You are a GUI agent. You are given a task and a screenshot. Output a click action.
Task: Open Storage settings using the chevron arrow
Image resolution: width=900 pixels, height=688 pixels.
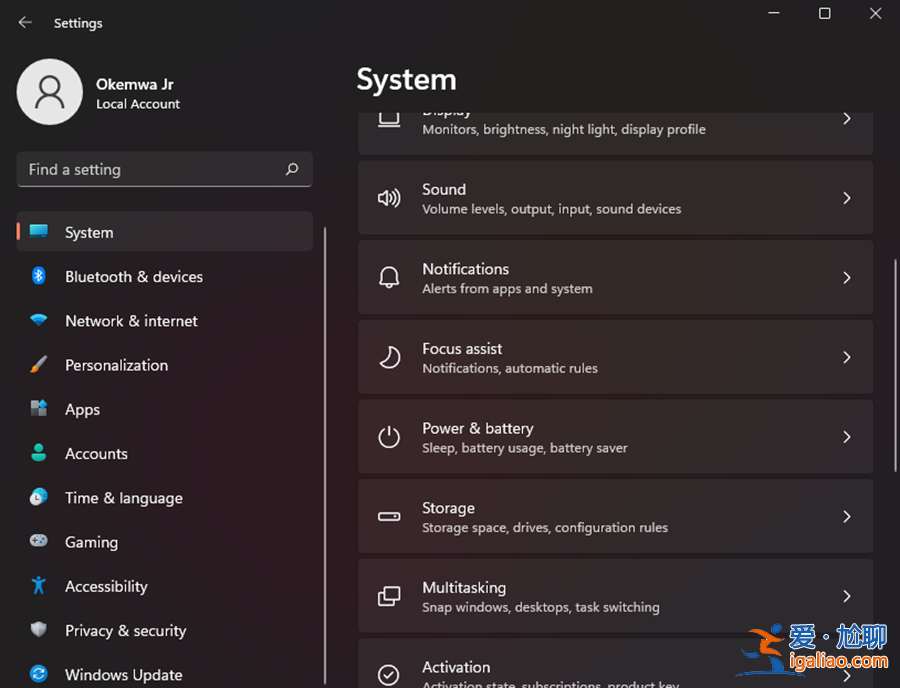(846, 516)
